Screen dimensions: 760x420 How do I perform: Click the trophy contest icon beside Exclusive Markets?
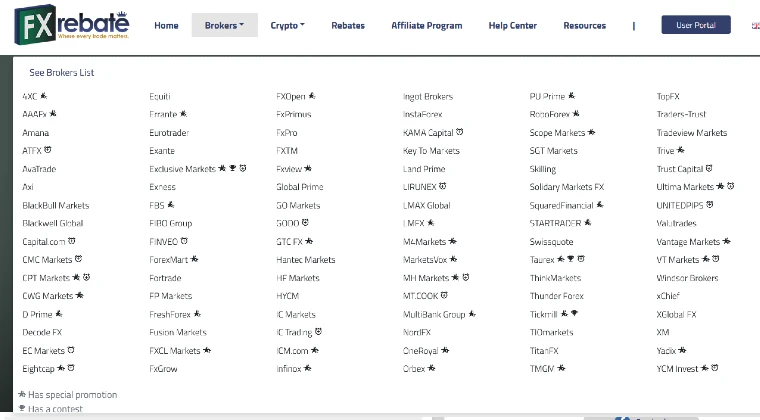pyautogui.click(x=230, y=169)
